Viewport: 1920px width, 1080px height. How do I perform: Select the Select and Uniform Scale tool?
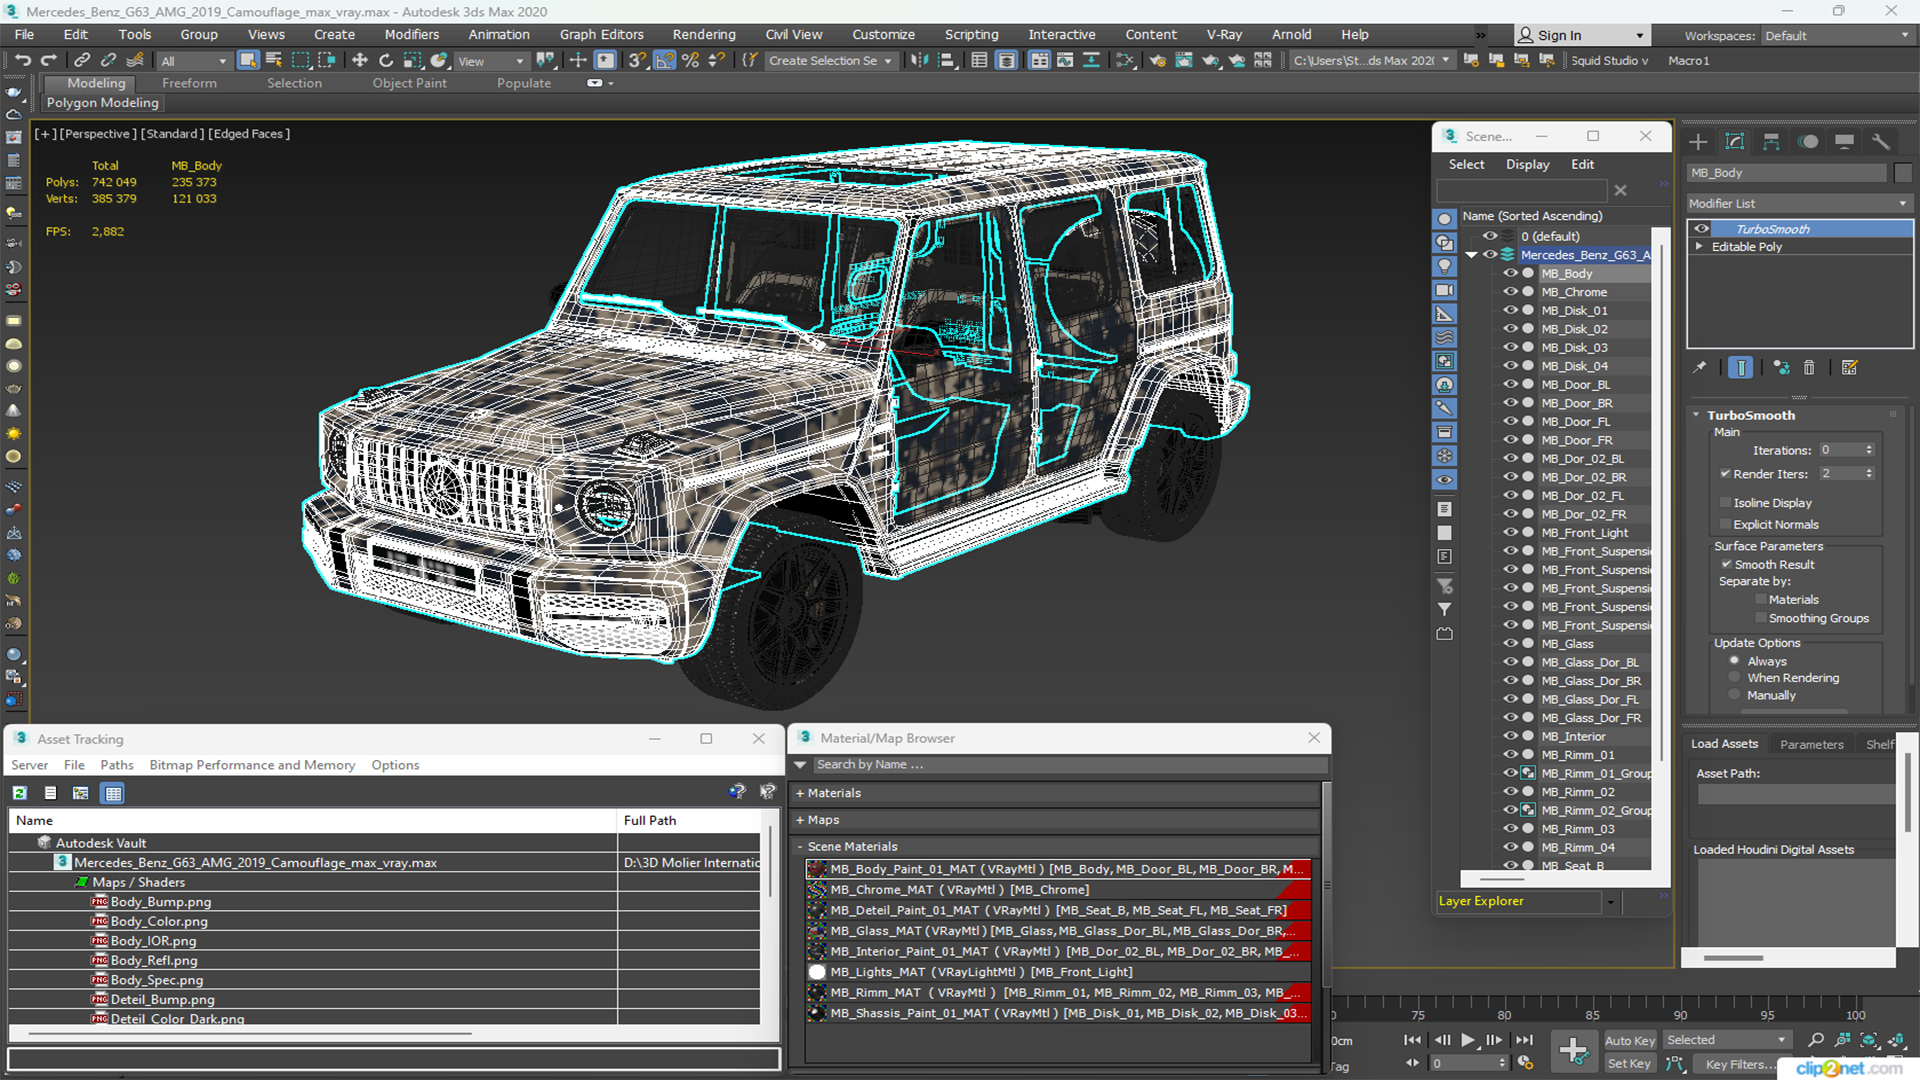[x=411, y=60]
